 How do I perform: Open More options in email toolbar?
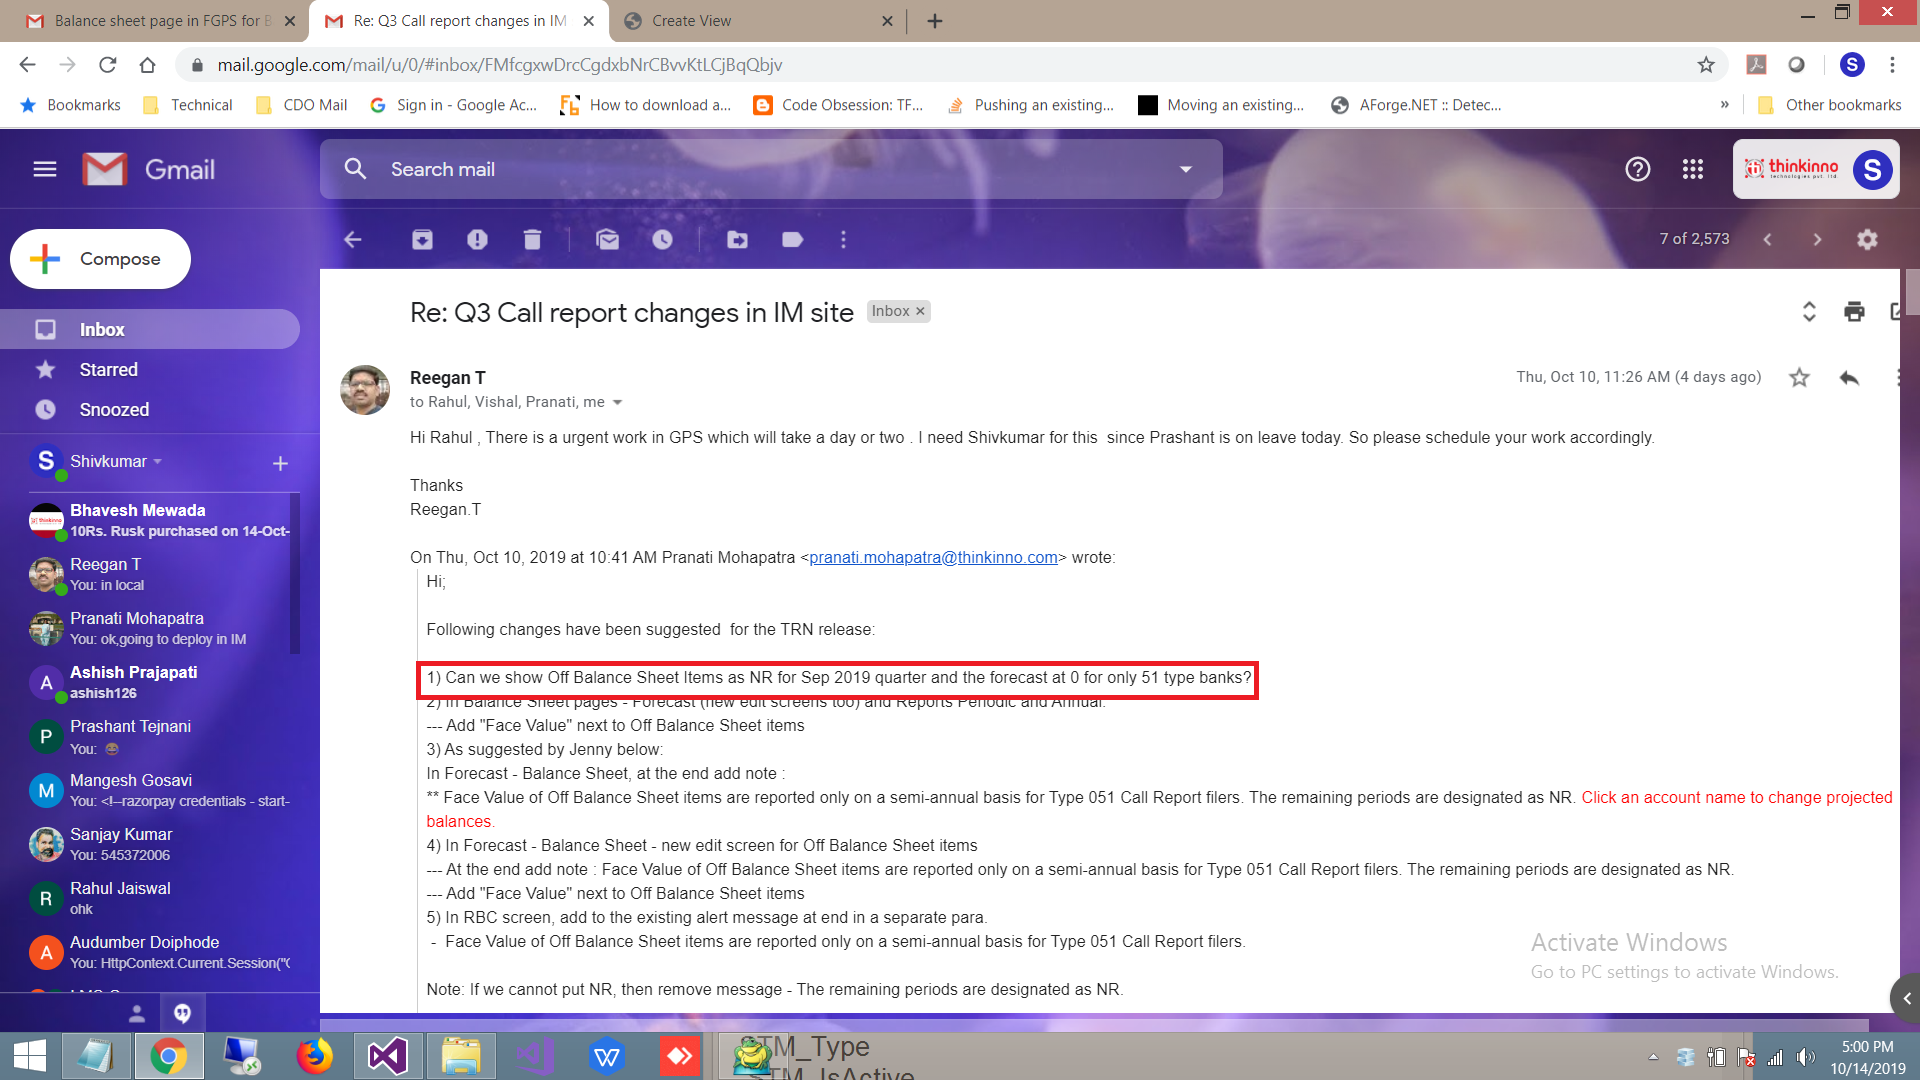pyautogui.click(x=843, y=239)
